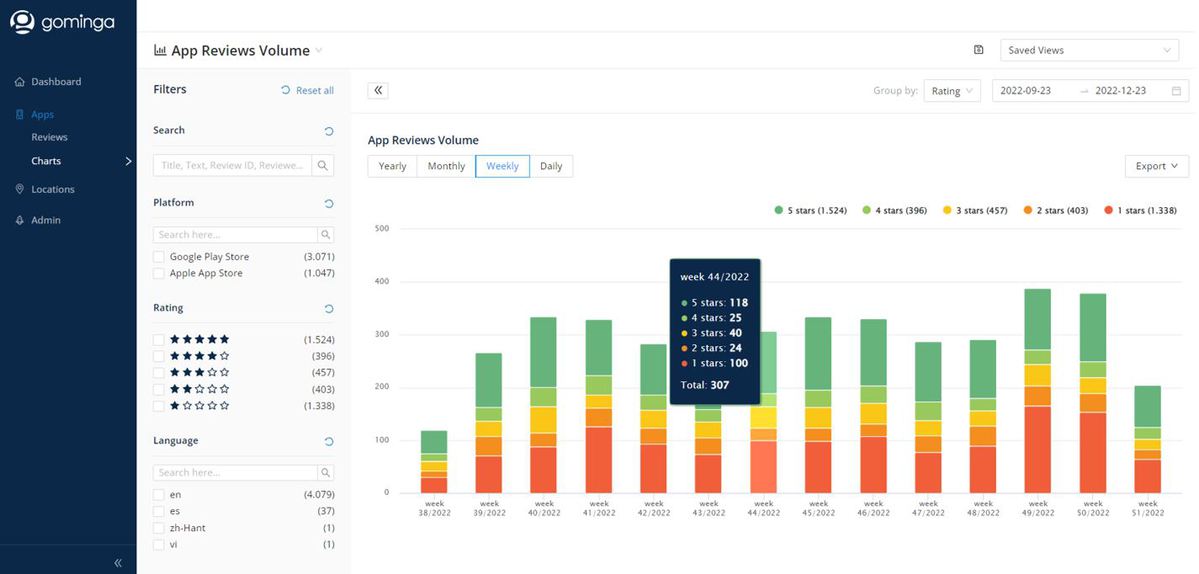Open the Export dropdown menu
The image size is (1199, 574).
[1156, 166]
